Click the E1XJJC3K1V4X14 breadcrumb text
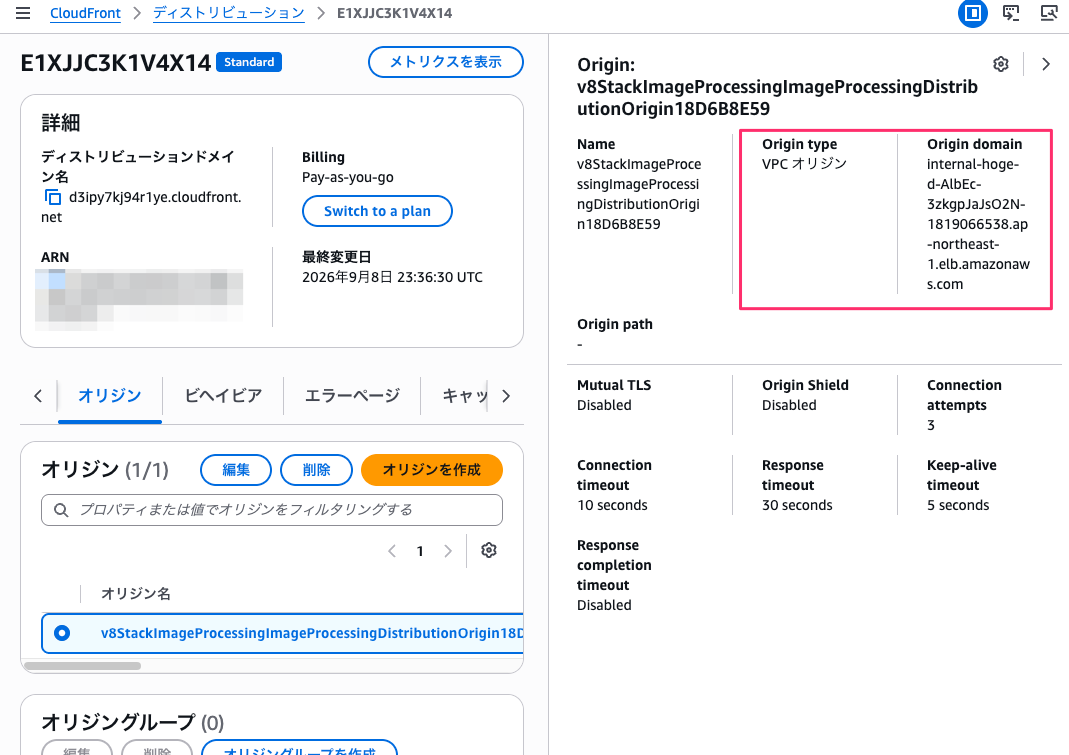This screenshot has width=1069, height=755. pos(395,13)
